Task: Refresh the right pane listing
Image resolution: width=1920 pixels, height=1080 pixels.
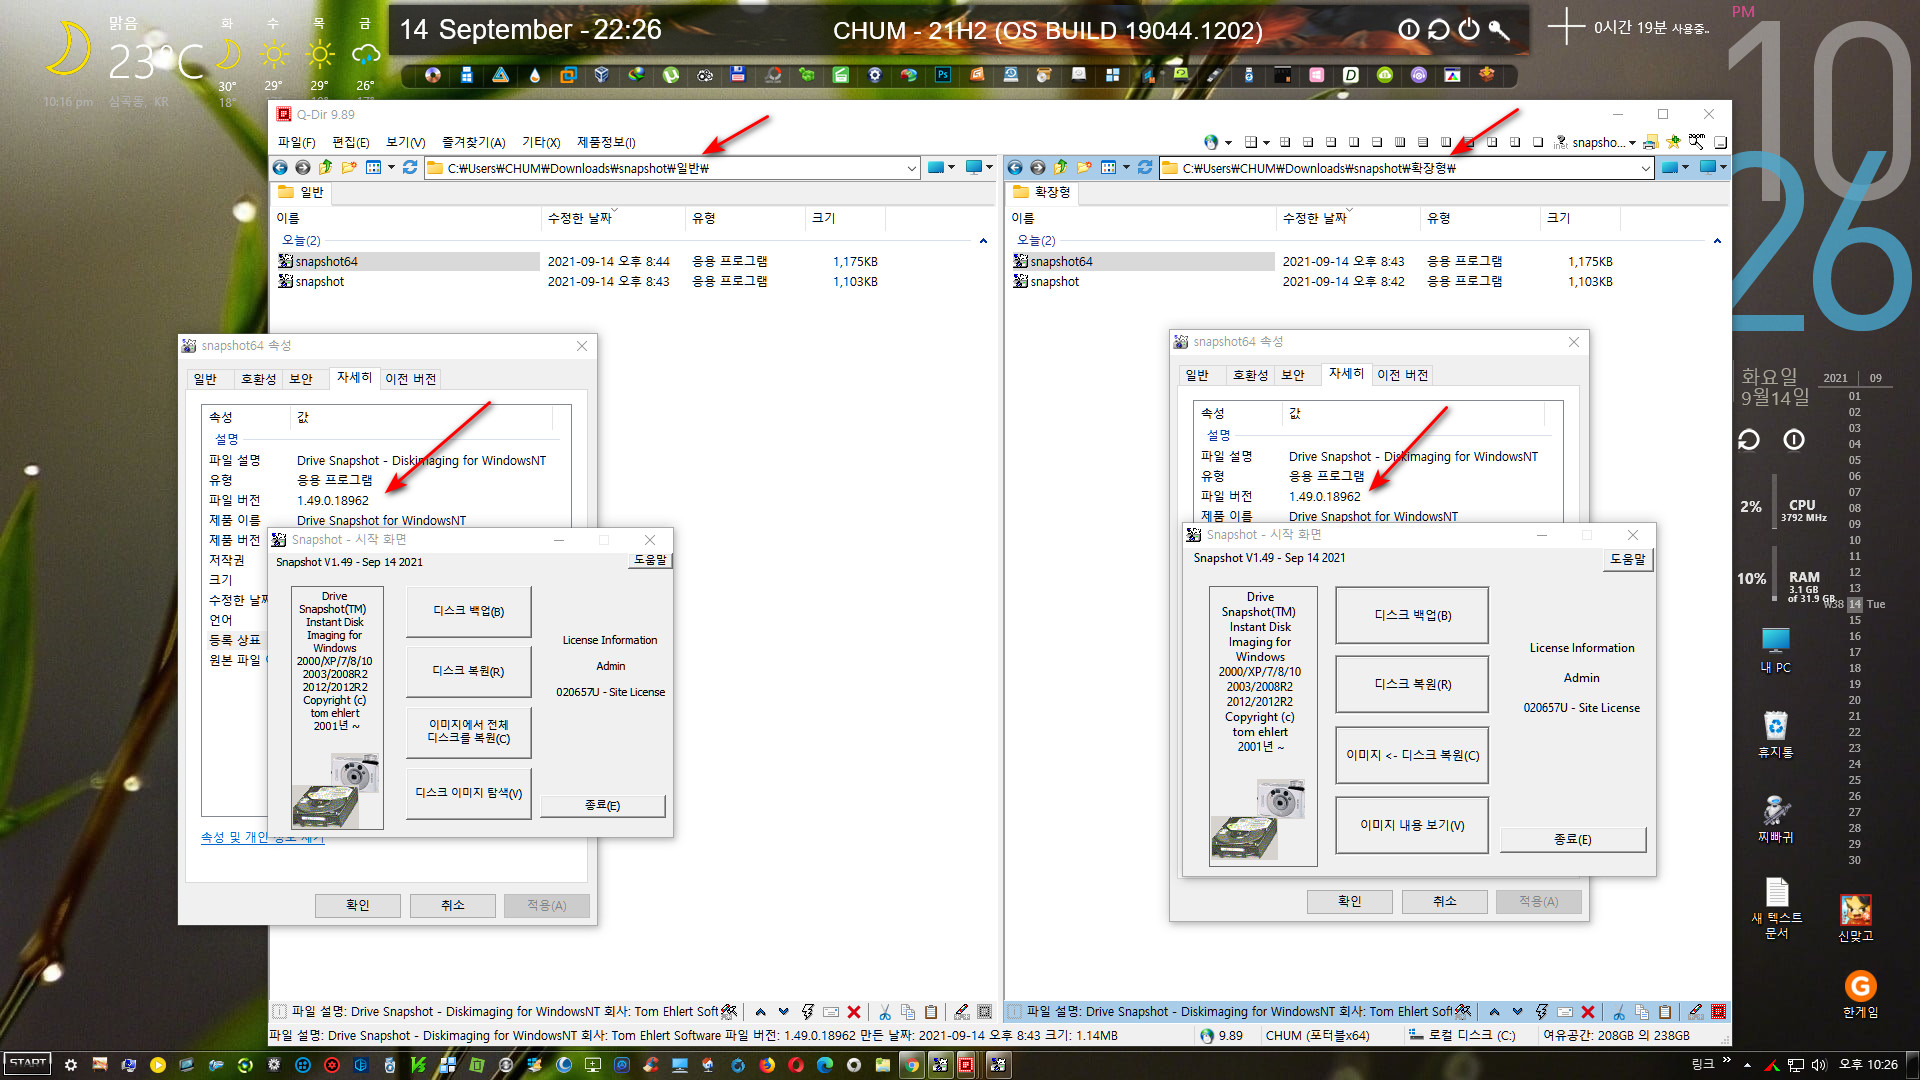Action: coord(1145,168)
